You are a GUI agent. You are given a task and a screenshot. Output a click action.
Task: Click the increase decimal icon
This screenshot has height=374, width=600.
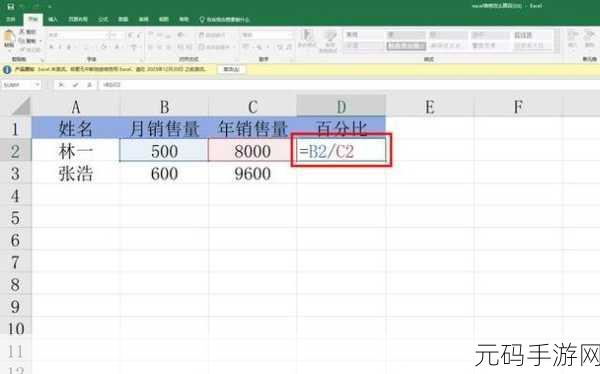[280, 47]
